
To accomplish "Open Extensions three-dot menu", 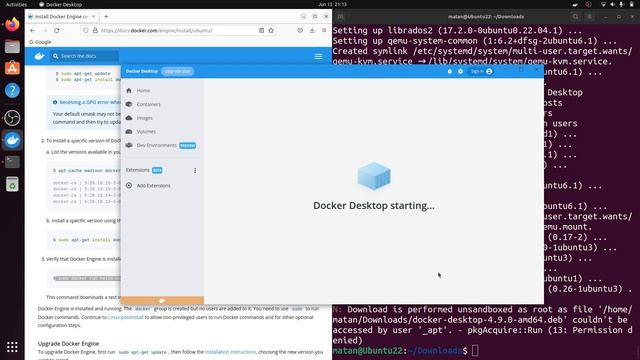I will pyautogui.click(x=195, y=170).
